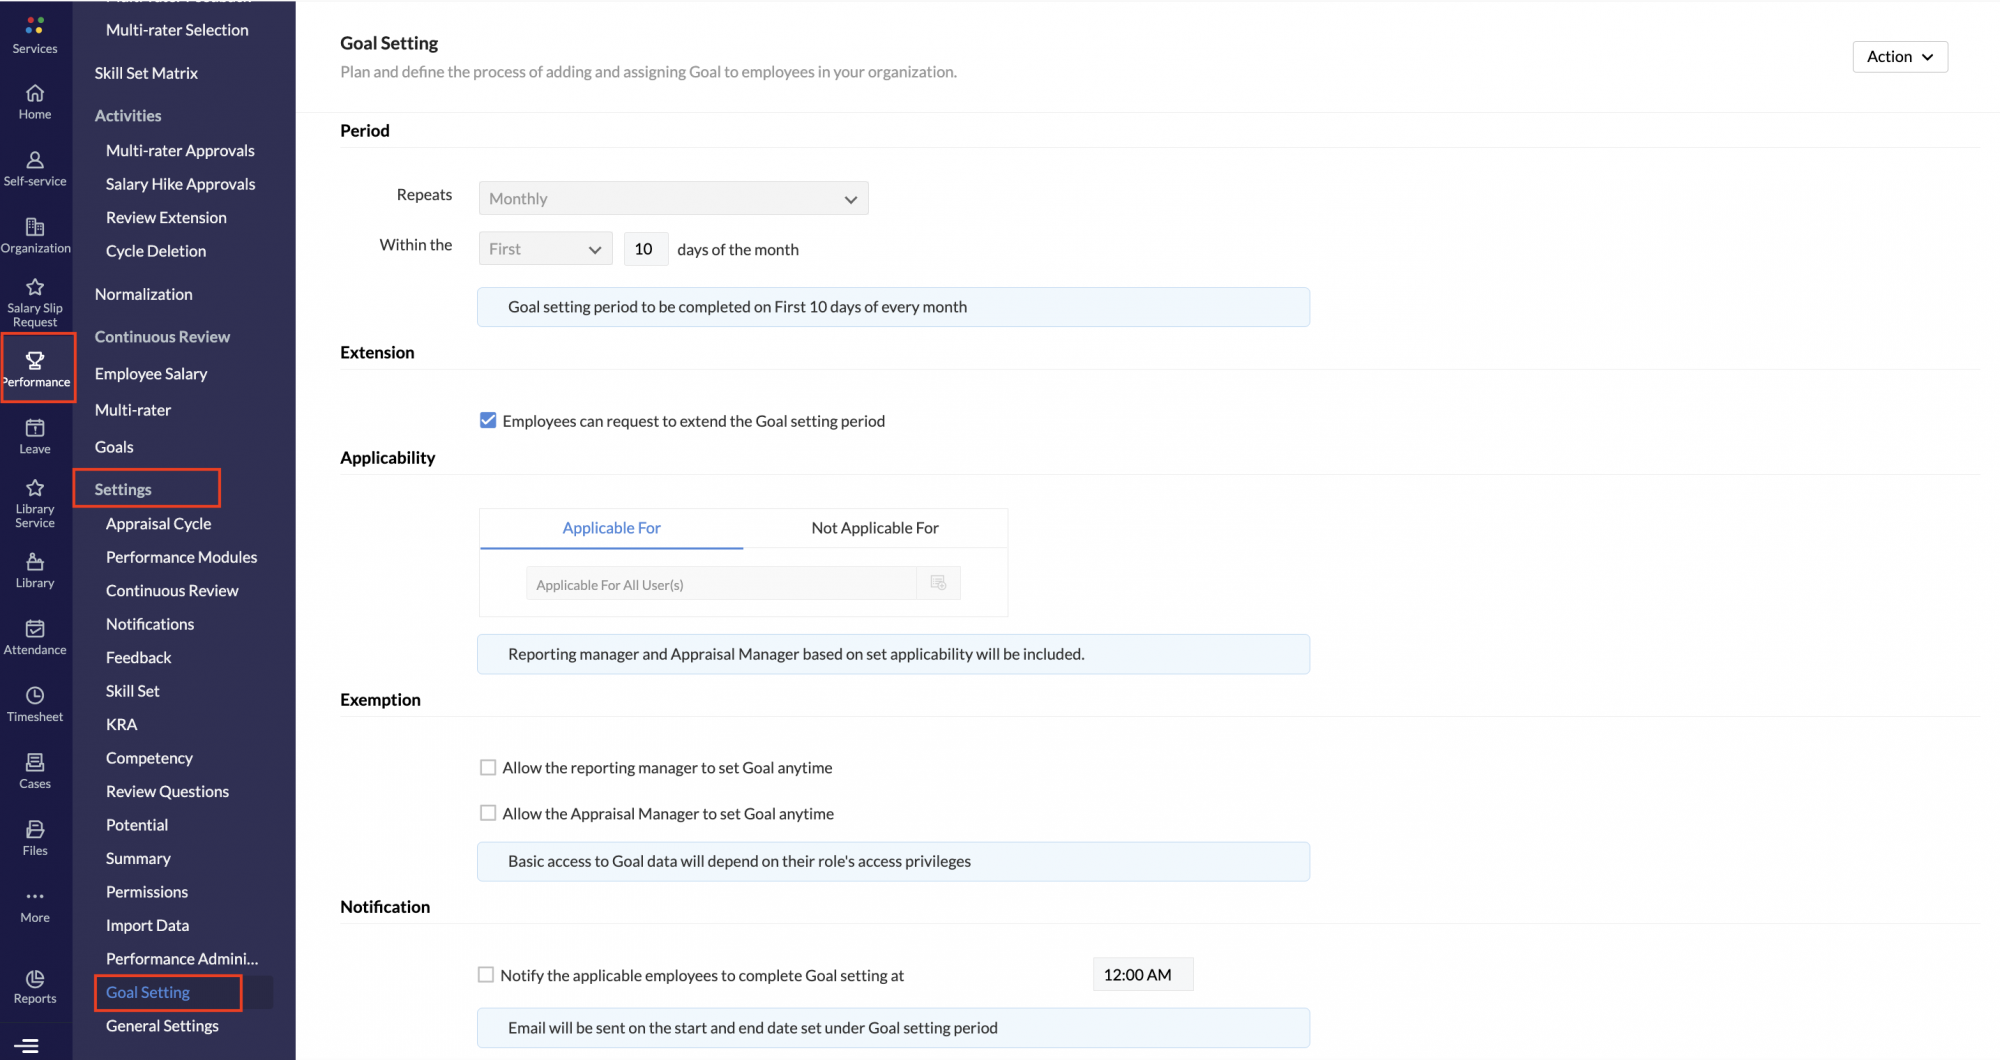Open Notifications settings
Screen dimensions: 2000x1060
coord(150,624)
